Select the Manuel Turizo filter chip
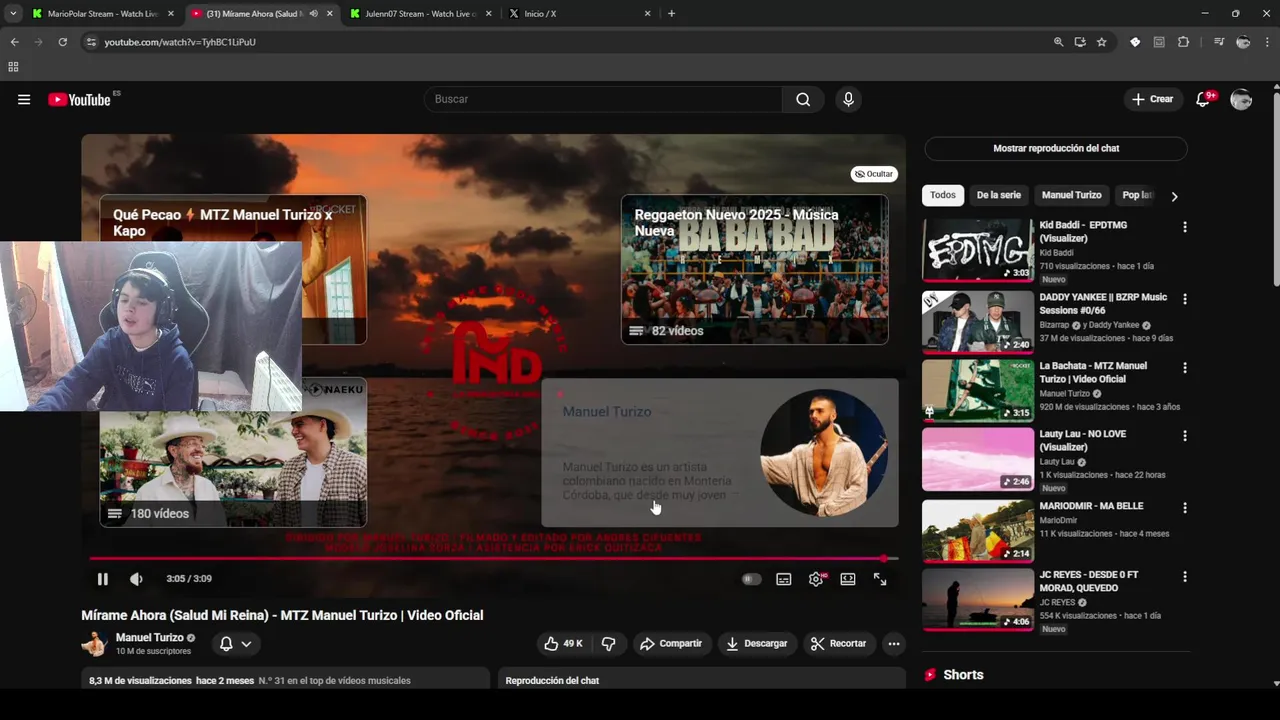This screenshot has width=1280, height=720. (x=1071, y=195)
